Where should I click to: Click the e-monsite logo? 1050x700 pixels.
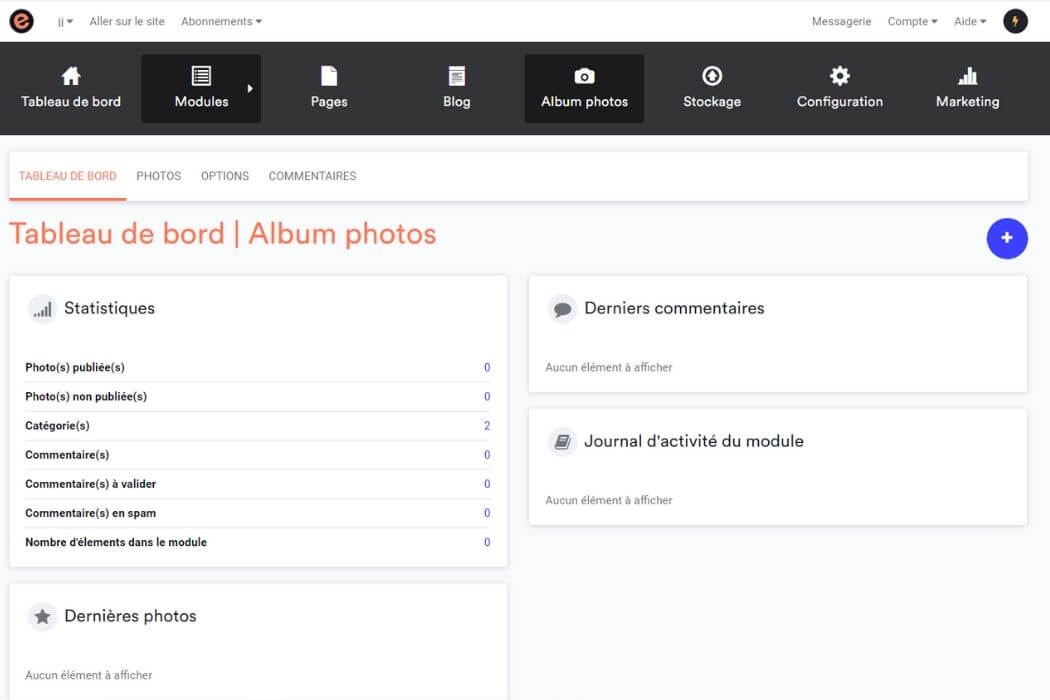tap(21, 20)
